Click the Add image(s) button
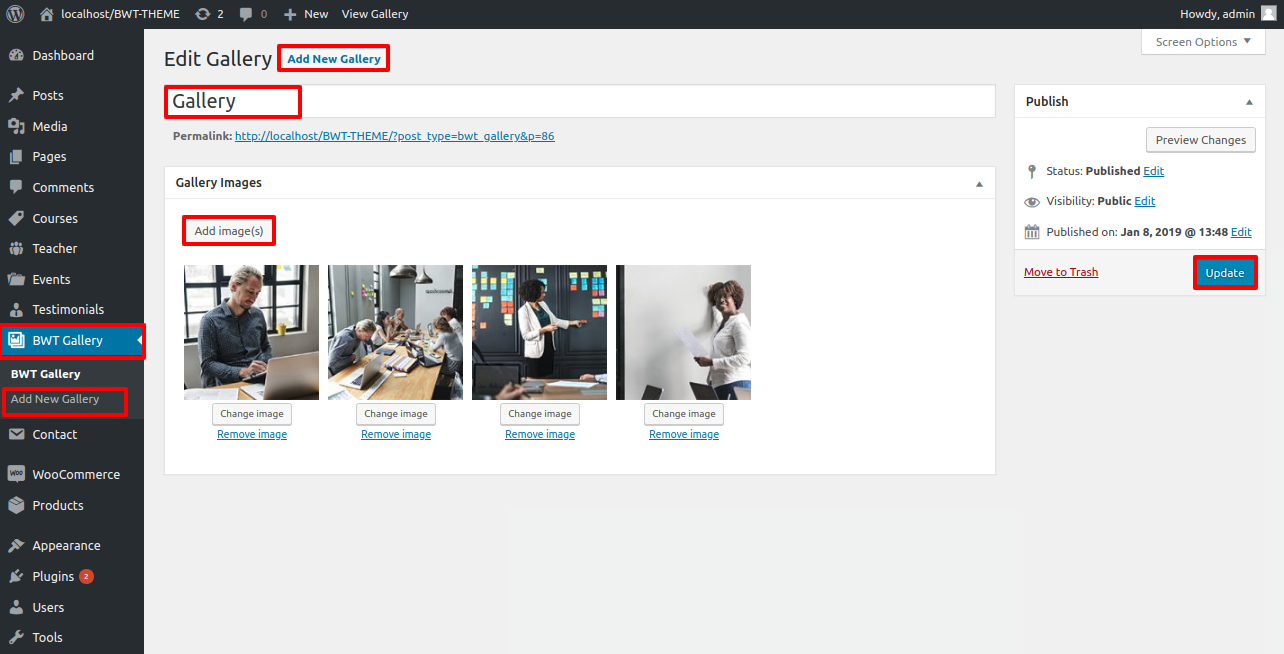Image resolution: width=1284 pixels, height=654 pixels. tap(229, 231)
